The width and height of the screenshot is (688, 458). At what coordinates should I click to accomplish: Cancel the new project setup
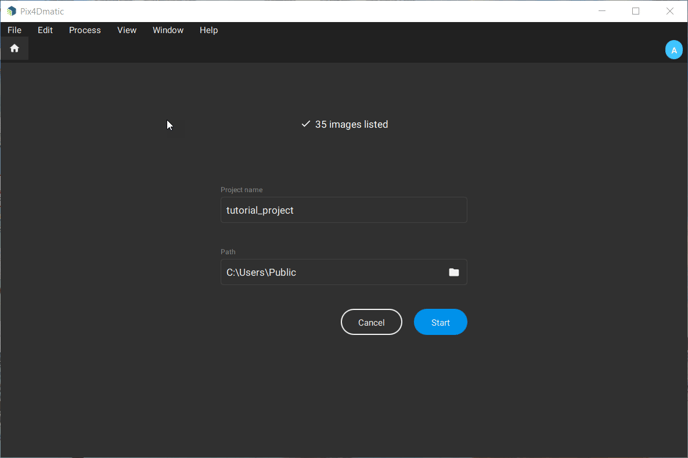point(371,322)
